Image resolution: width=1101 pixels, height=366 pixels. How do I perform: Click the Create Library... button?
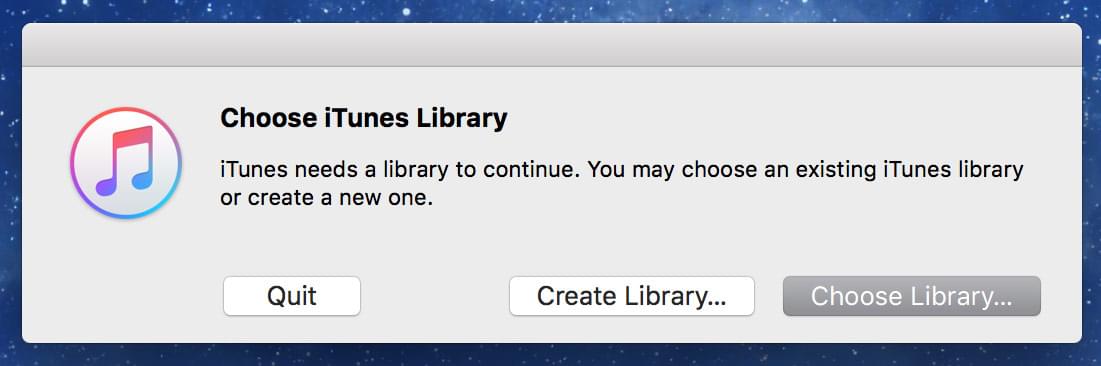631,296
